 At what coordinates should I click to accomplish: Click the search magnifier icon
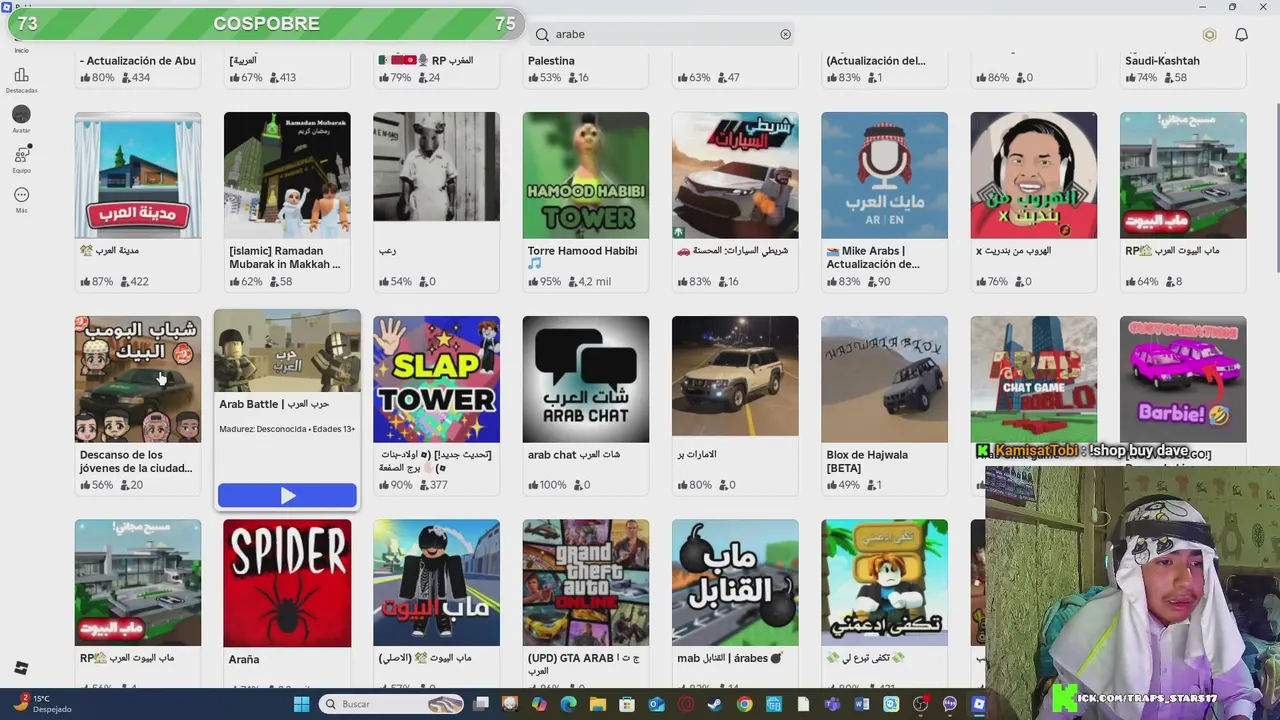coord(542,34)
